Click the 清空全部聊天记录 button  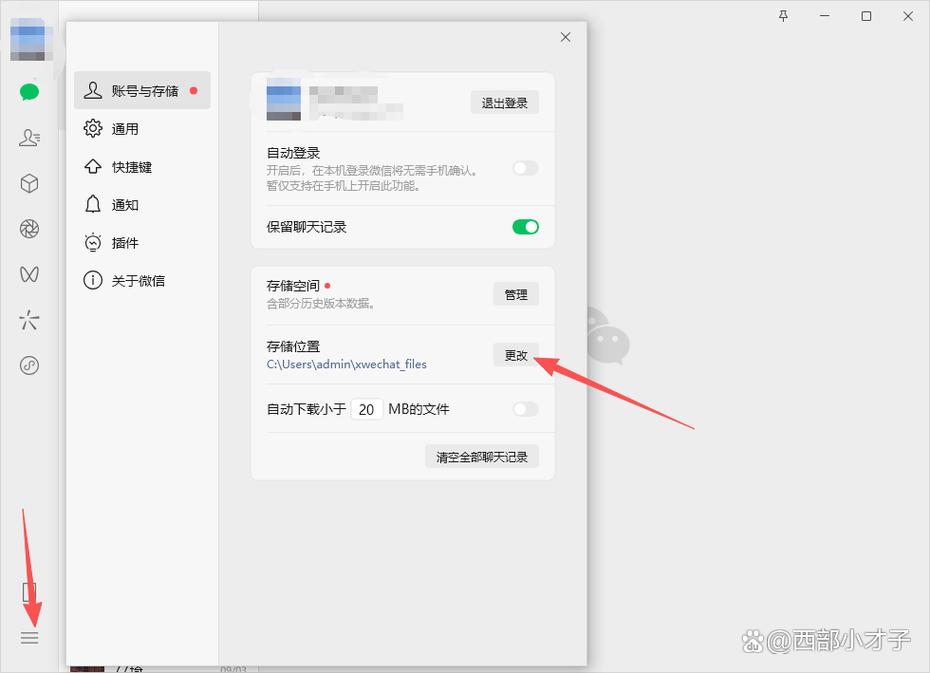click(x=482, y=455)
